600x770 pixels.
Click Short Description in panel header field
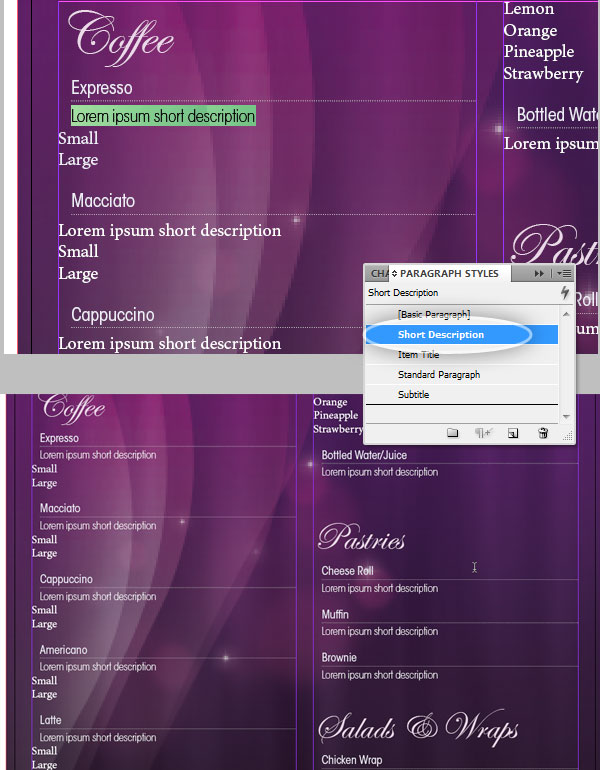pyautogui.click(x=403, y=293)
